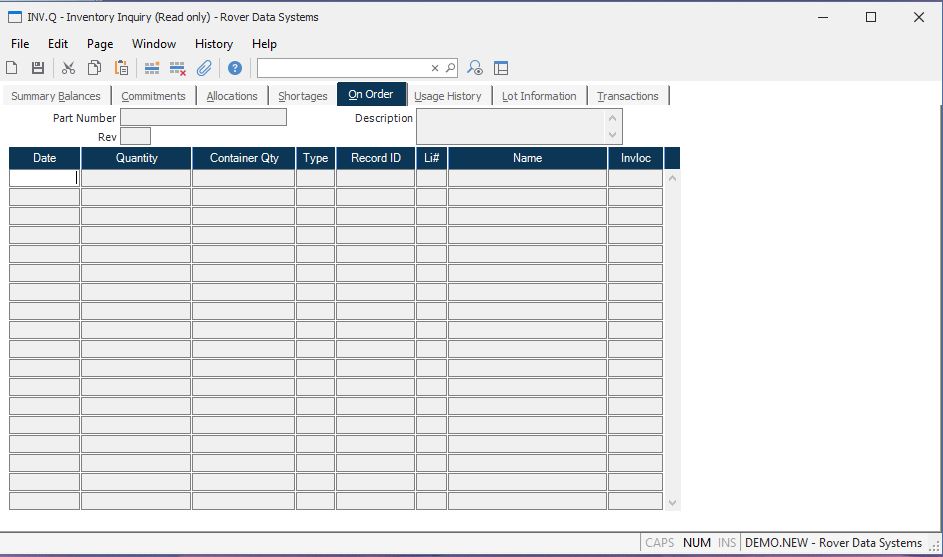Screen dimensions: 943x557
Task: Click the Copy icon in toolbar
Action: [94, 68]
